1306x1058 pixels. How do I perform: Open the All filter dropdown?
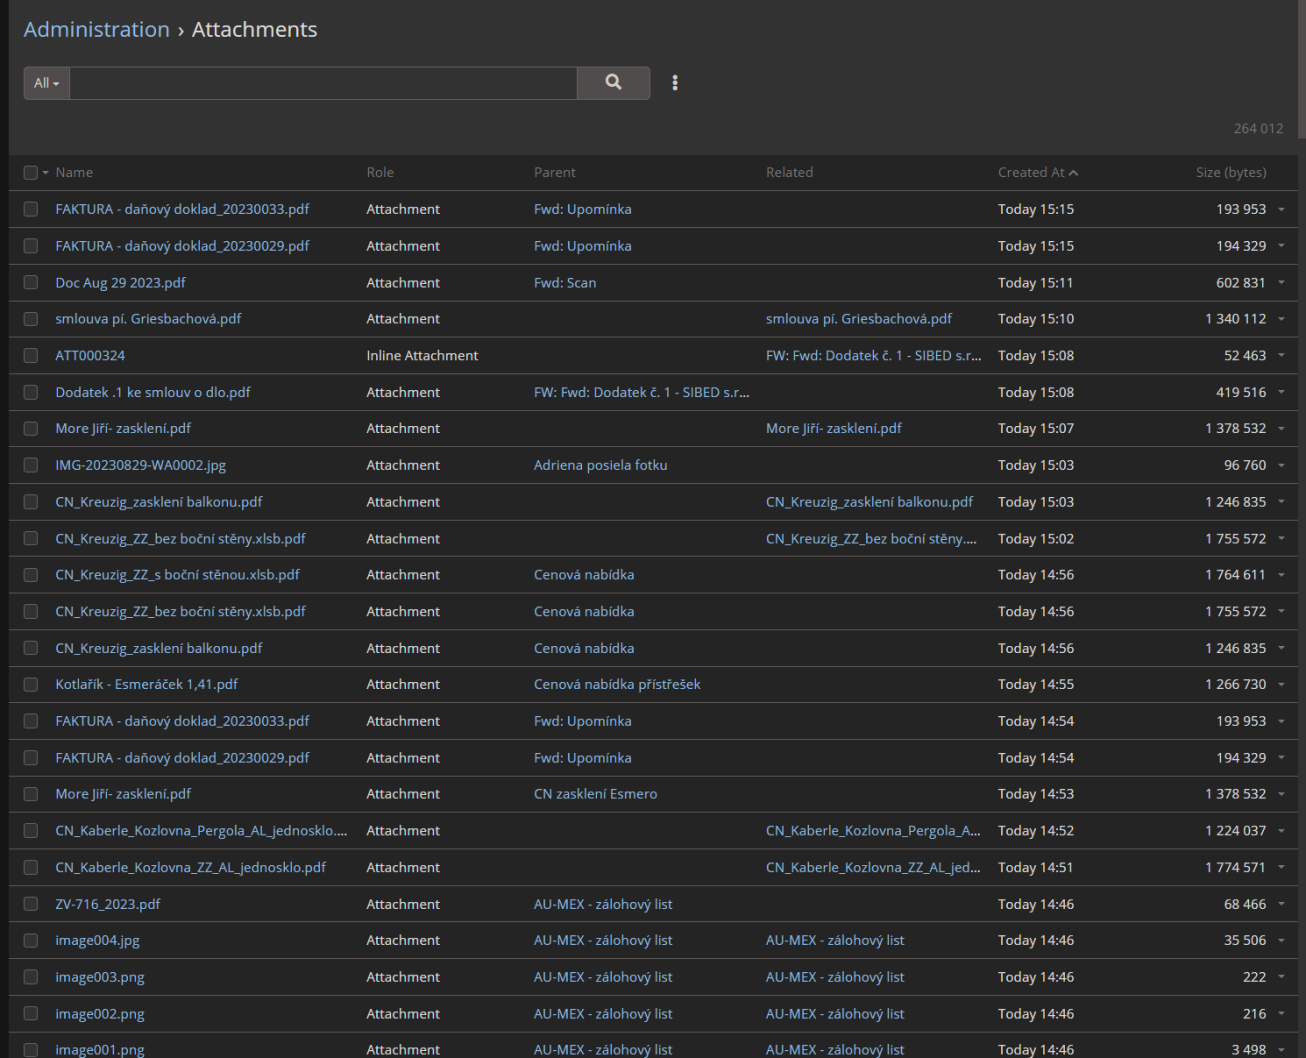(x=47, y=83)
